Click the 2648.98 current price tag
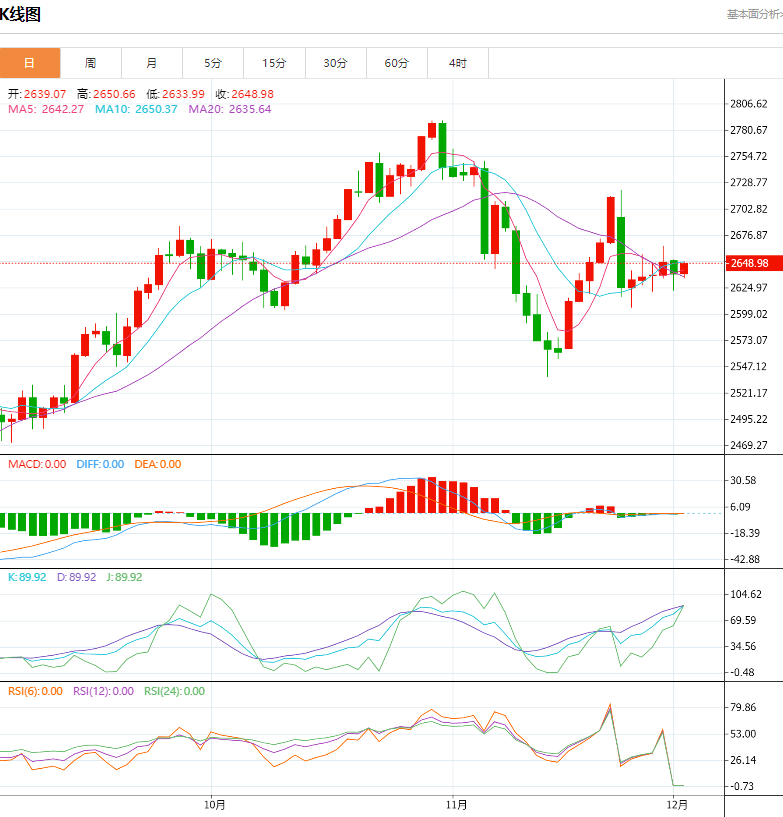Viewport: 783px width, 817px height. coord(749,263)
